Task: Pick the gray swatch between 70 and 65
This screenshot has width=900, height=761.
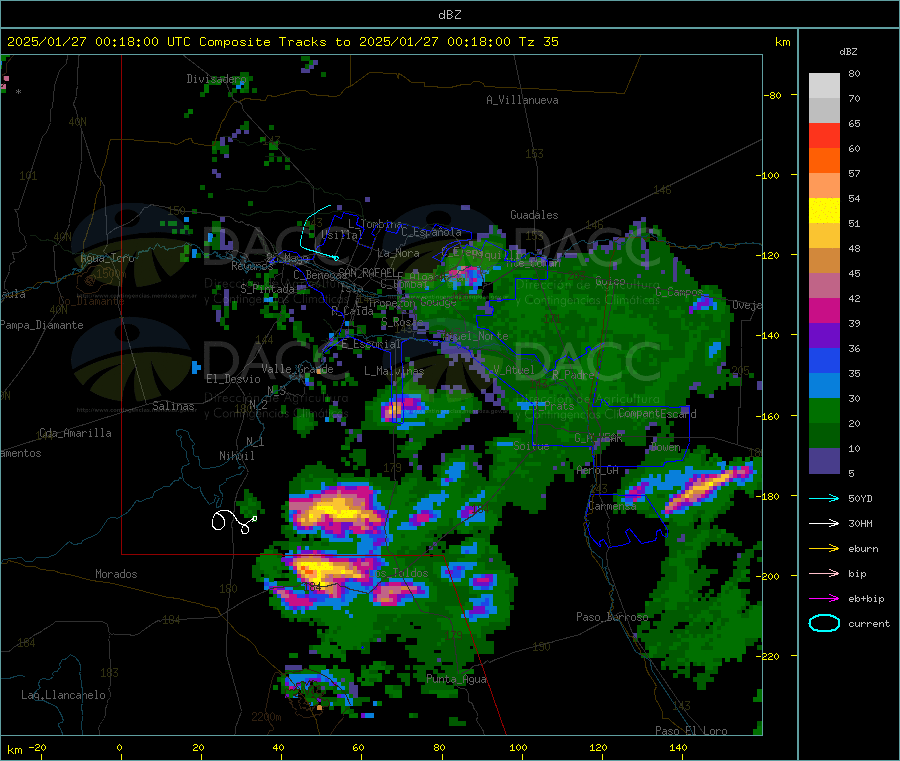Action: 824,111
